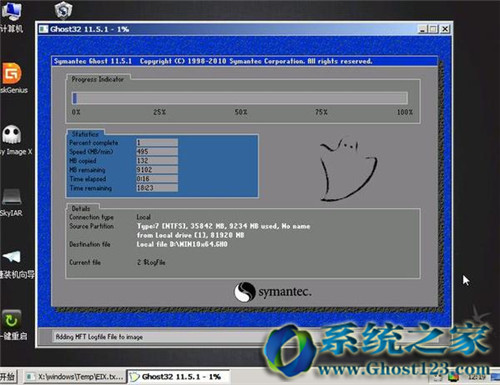Click the Ghost32 window title icon
Viewport: 500px width, 385px height.
tap(43, 29)
